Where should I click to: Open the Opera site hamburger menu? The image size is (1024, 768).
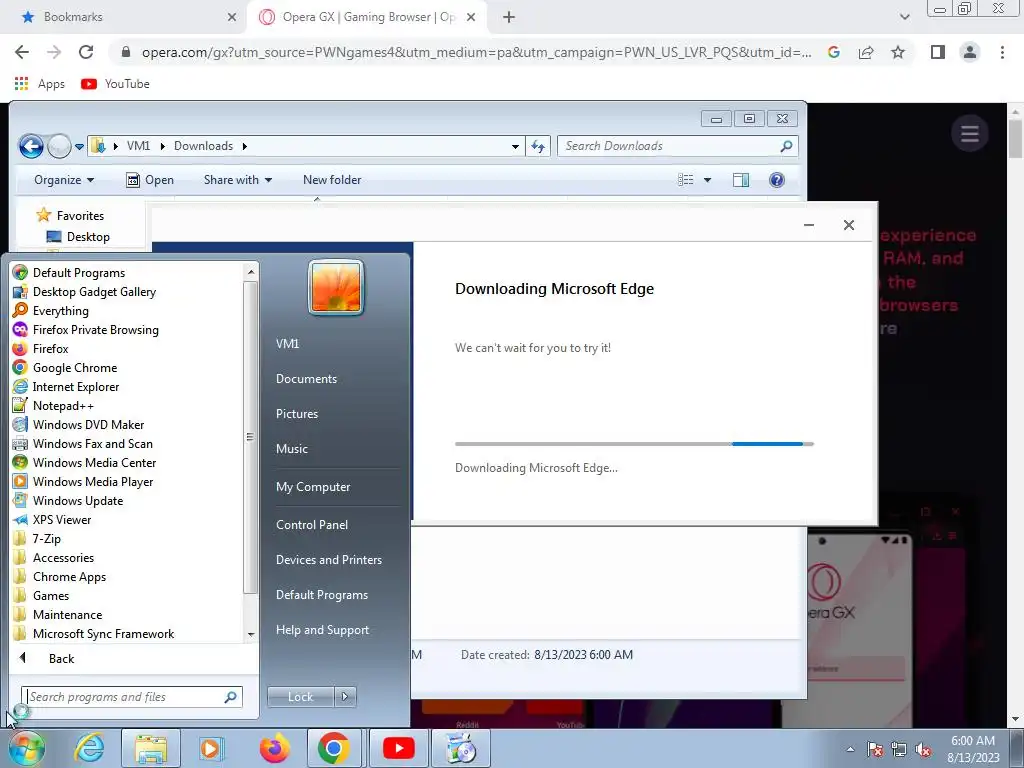coord(970,134)
